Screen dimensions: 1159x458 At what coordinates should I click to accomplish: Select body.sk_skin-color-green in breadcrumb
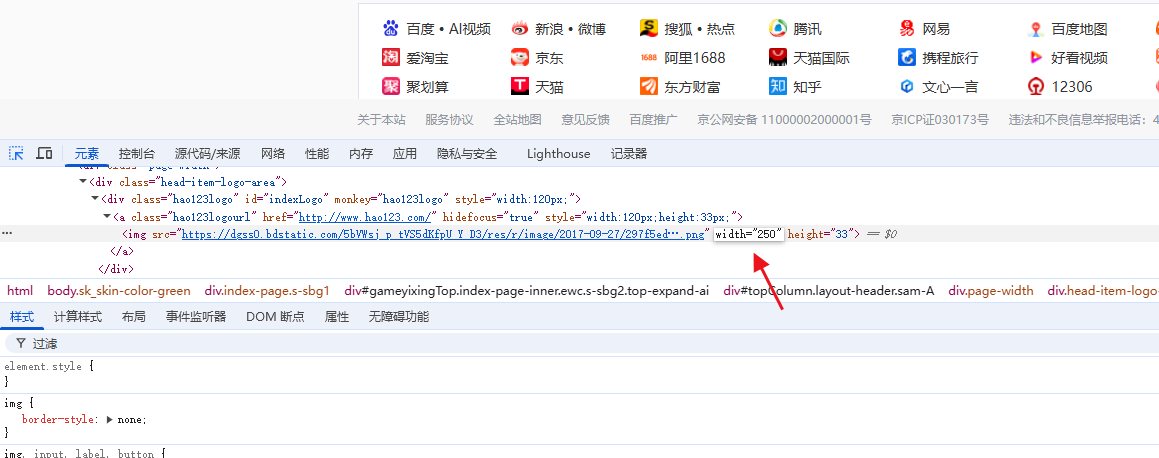[x=119, y=290]
